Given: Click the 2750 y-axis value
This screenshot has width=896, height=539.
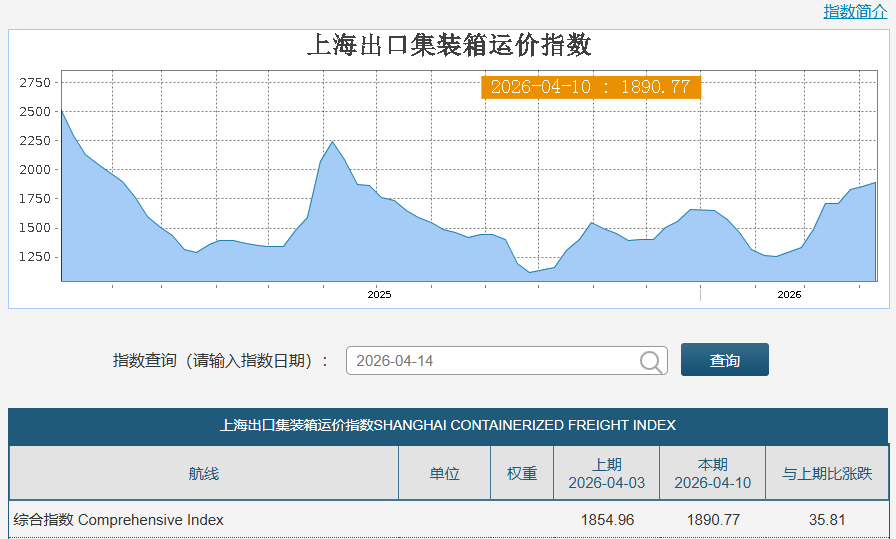Looking at the screenshot, I should point(35,83).
